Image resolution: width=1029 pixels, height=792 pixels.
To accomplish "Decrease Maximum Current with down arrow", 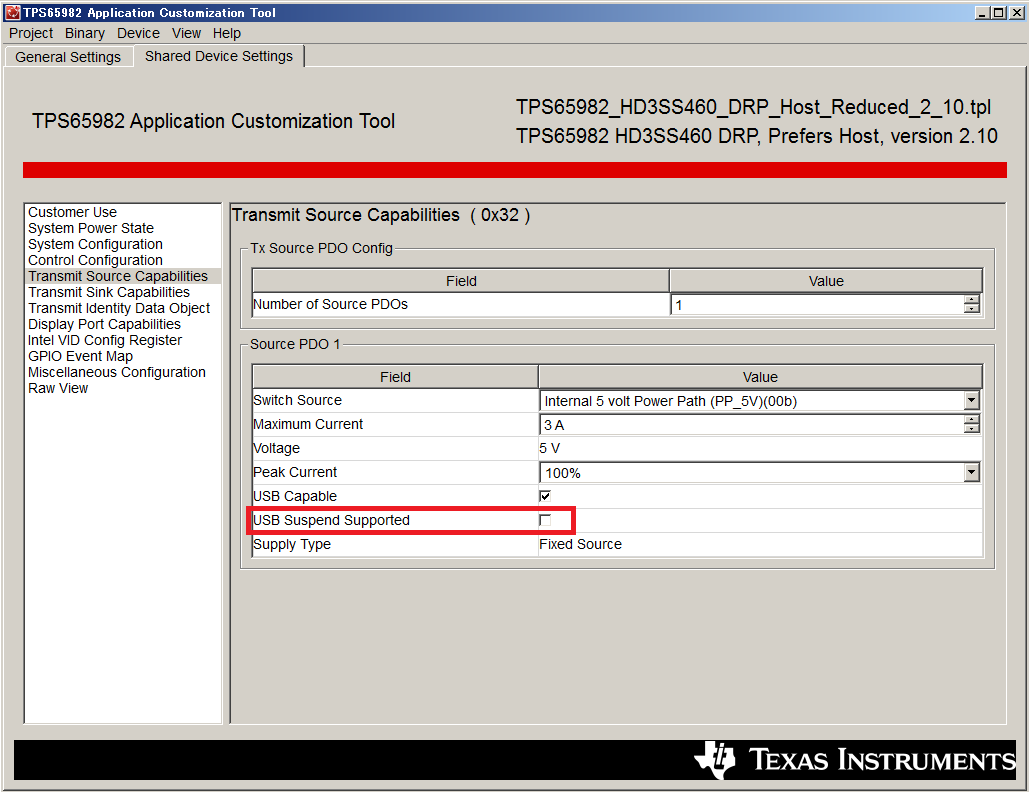I will (x=972, y=429).
